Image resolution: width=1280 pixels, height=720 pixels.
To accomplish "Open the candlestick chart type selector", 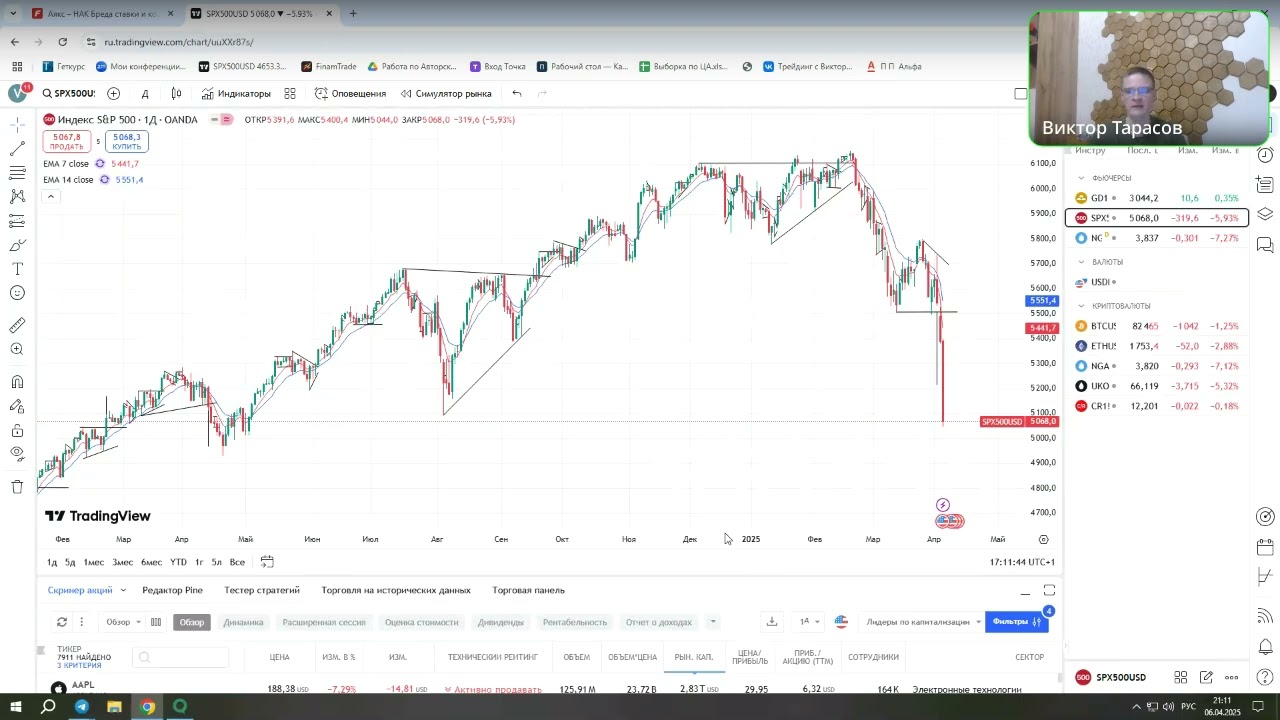I will coord(176,93).
